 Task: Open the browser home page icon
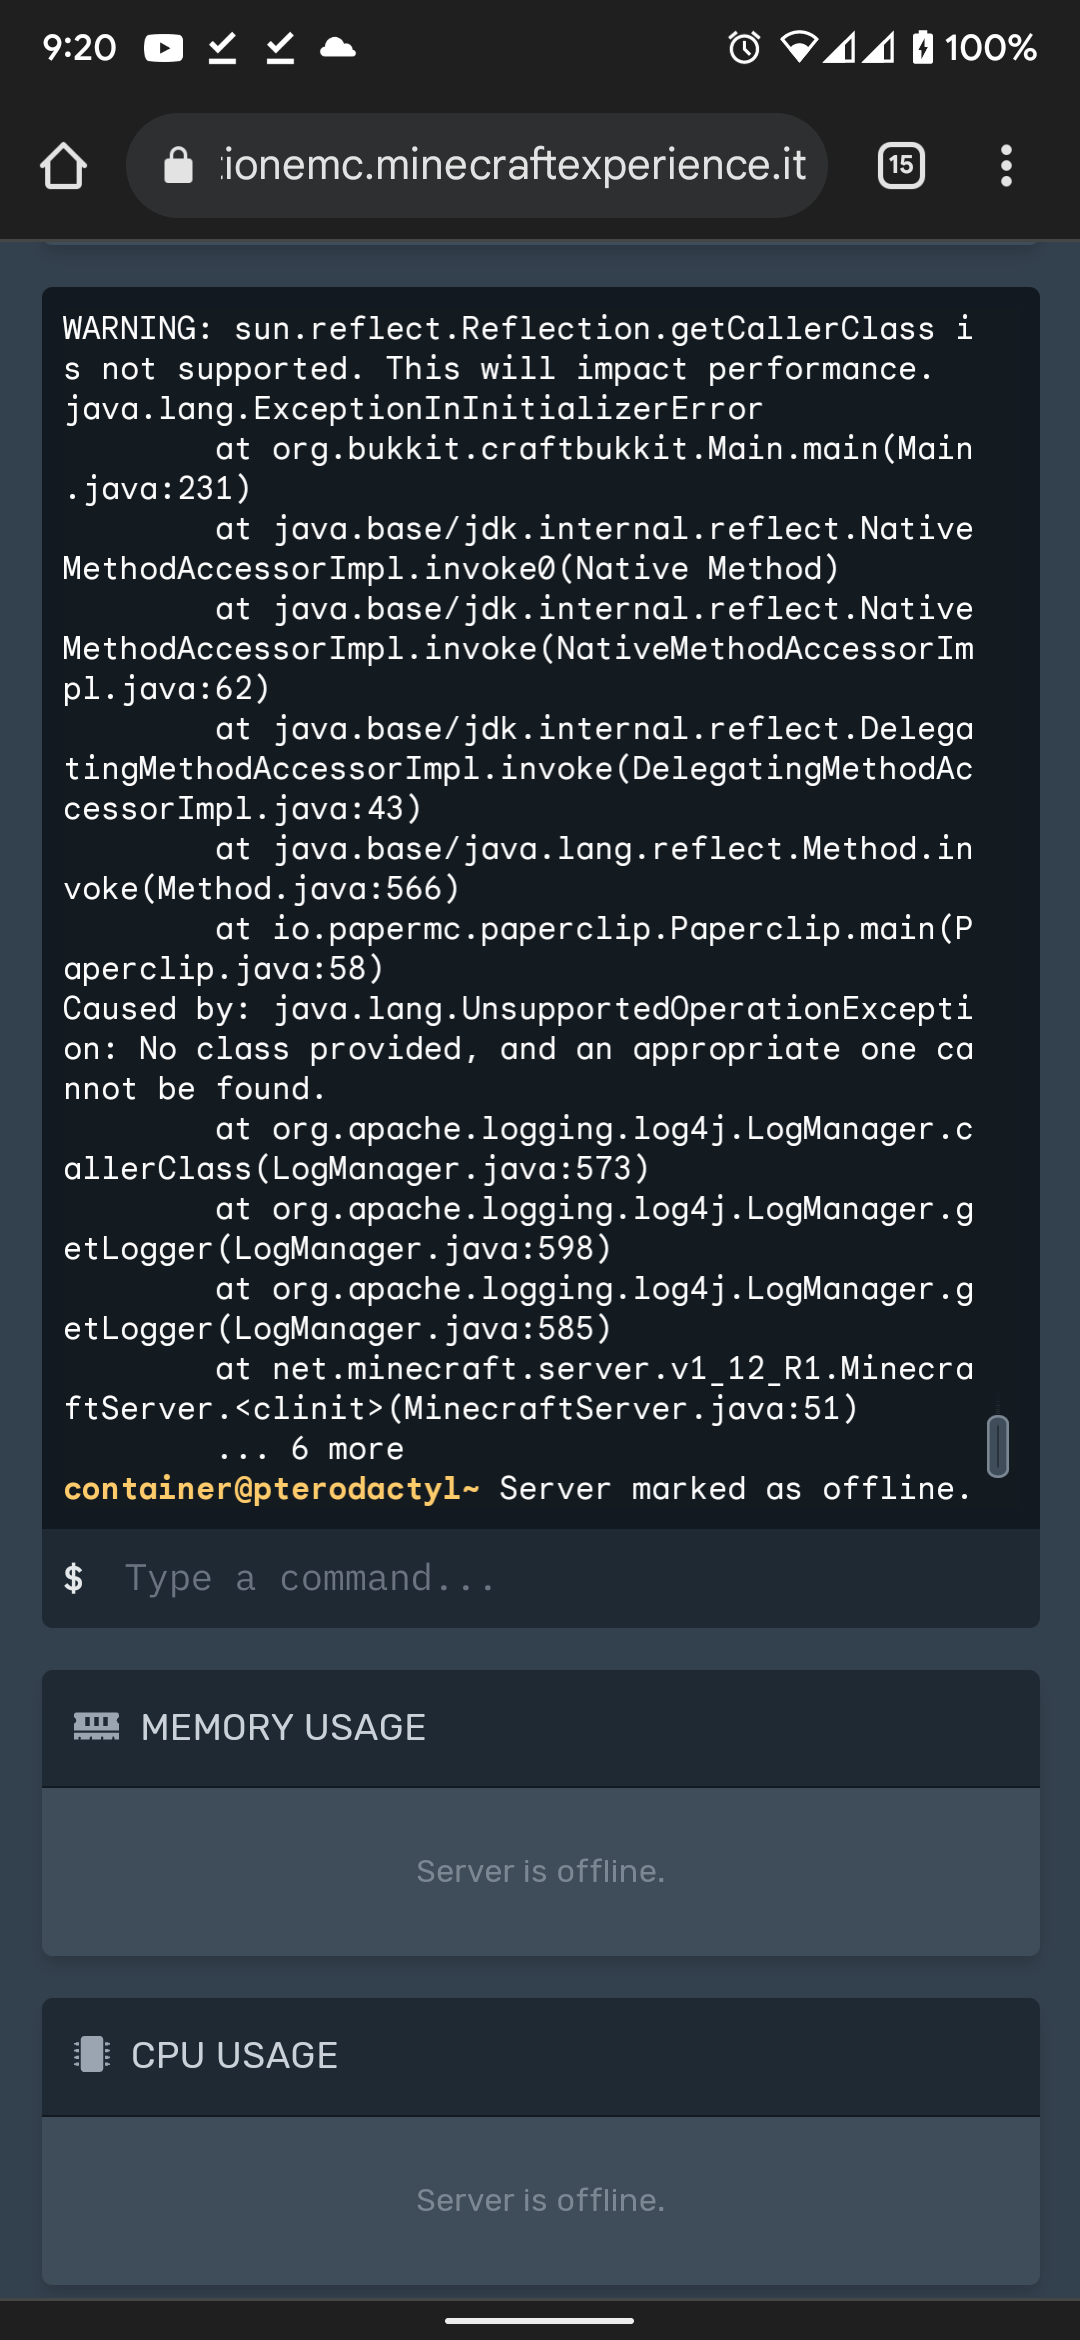[x=64, y=165]
